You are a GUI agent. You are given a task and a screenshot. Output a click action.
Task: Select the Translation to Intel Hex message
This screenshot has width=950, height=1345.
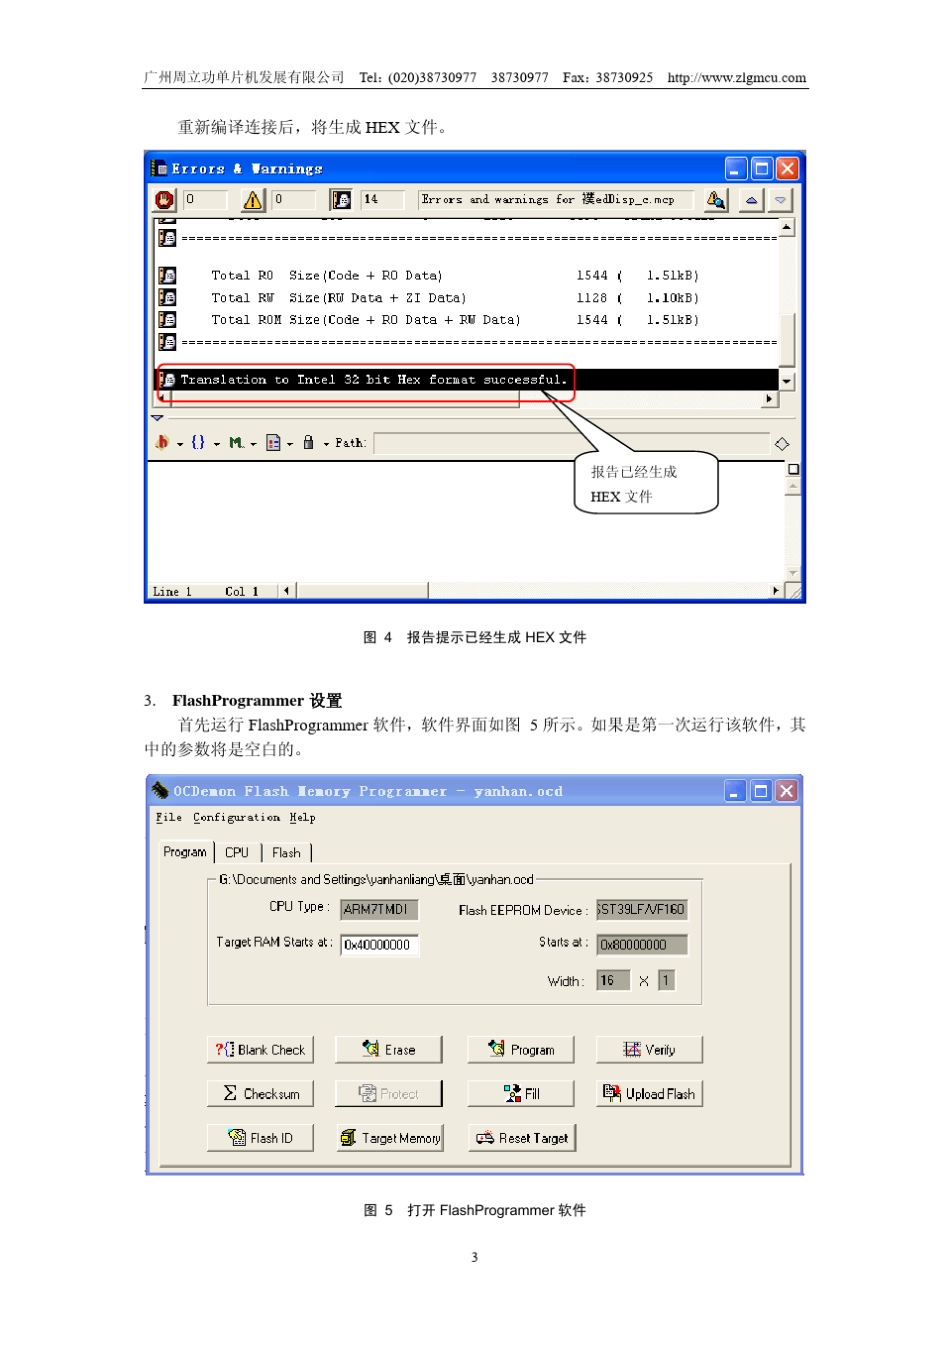[467, 380]
